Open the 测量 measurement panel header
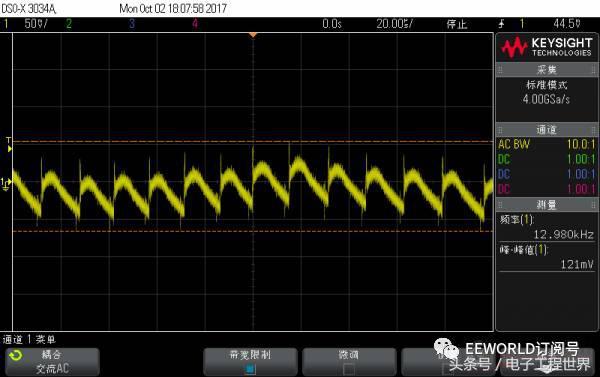The height and width of the screenshot is (377, 600). 546,205
